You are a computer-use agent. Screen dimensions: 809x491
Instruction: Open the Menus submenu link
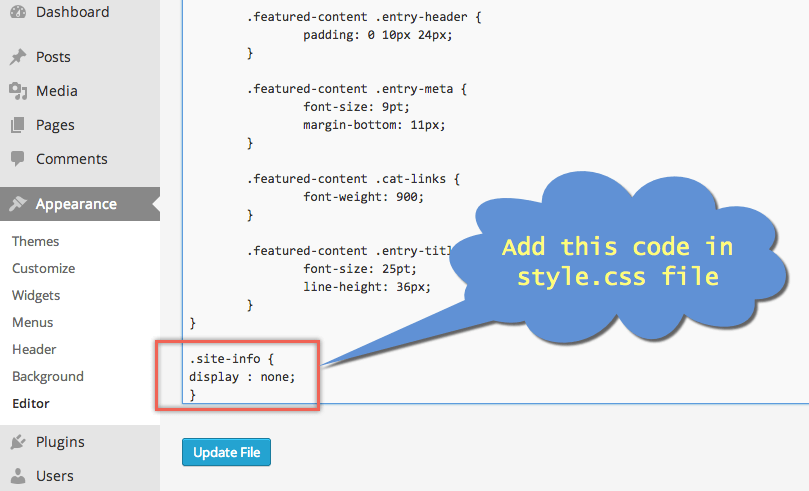pyautogui.click(x=33, y=322)
